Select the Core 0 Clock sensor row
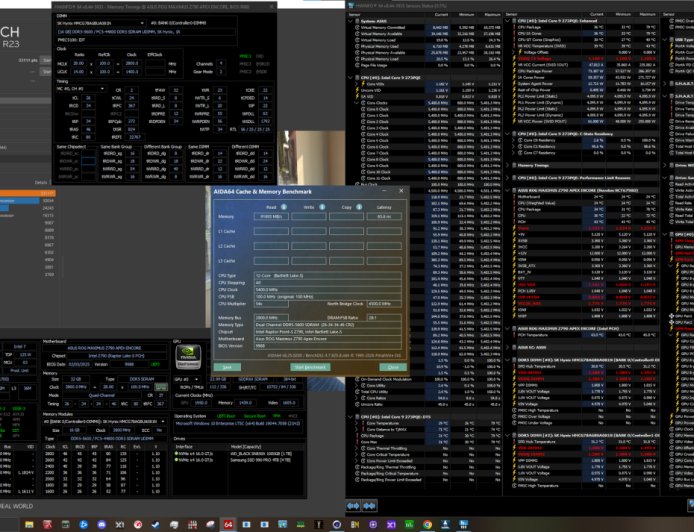 pos(430,109)
